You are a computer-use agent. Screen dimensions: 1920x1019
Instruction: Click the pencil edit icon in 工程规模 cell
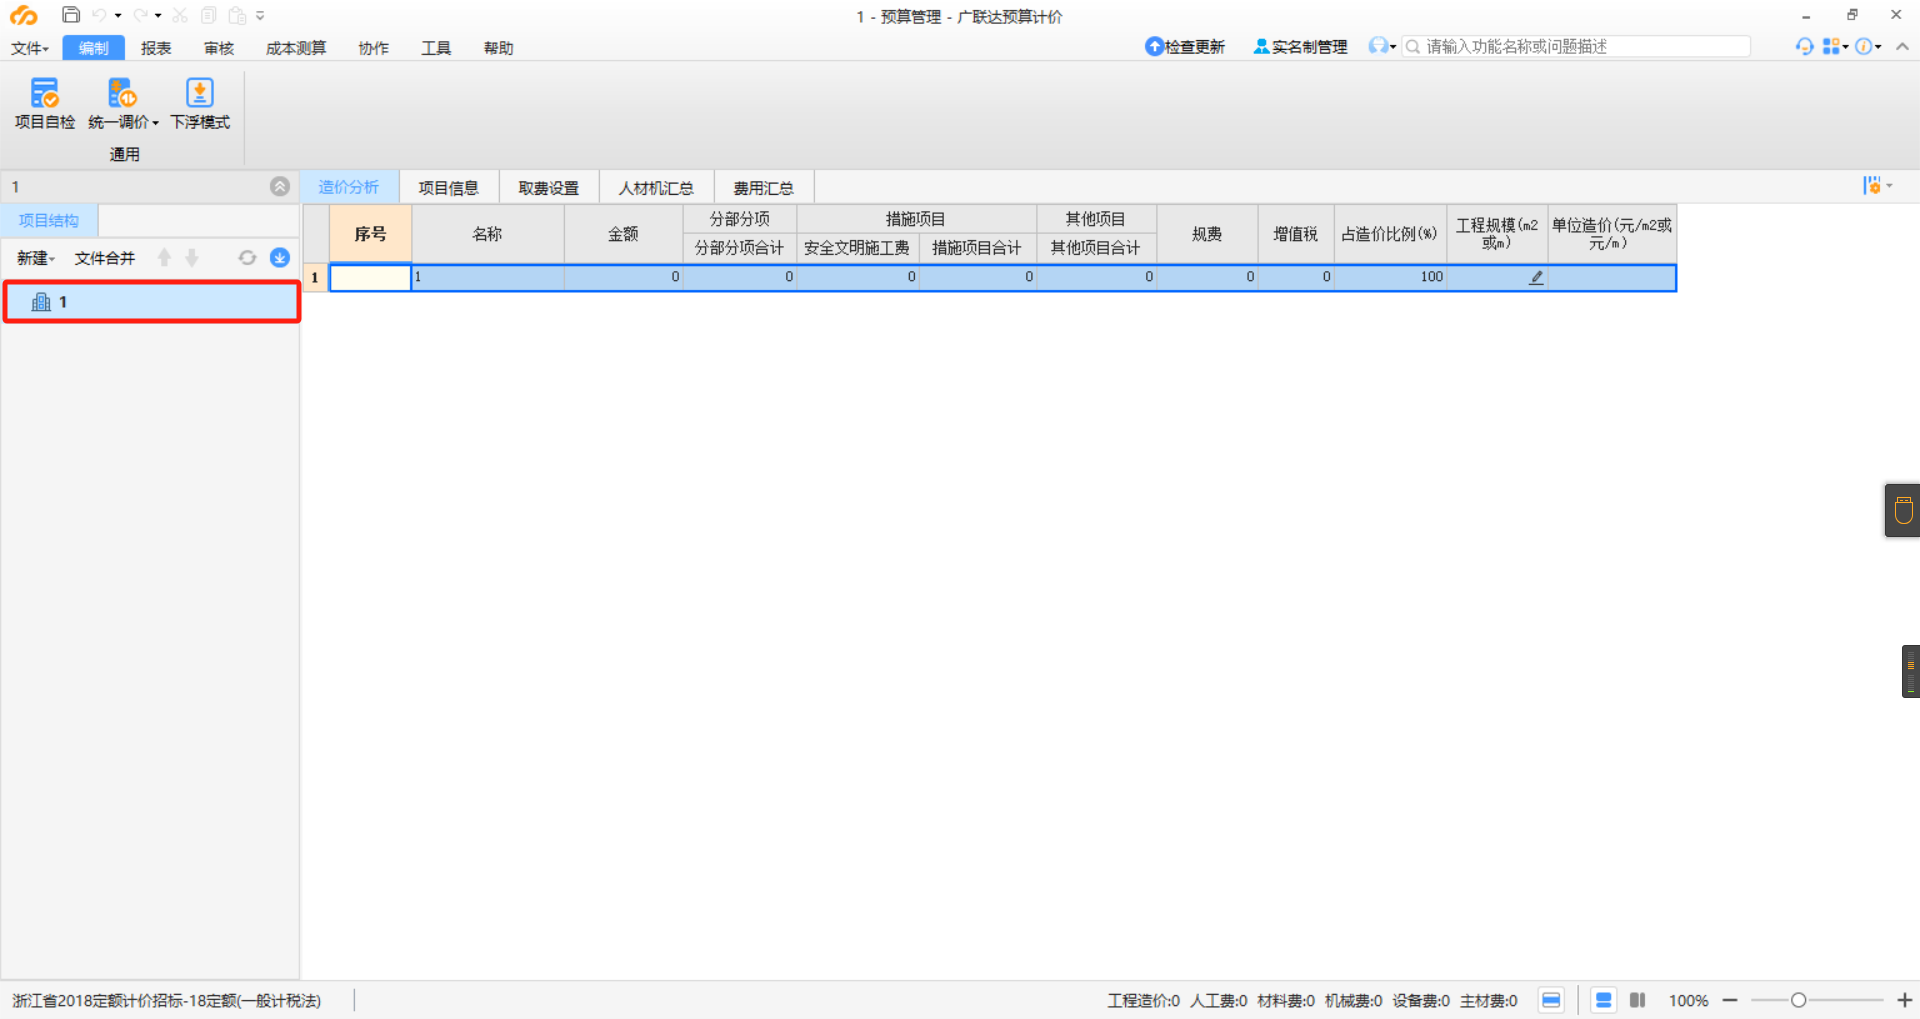pos(1536,277)
